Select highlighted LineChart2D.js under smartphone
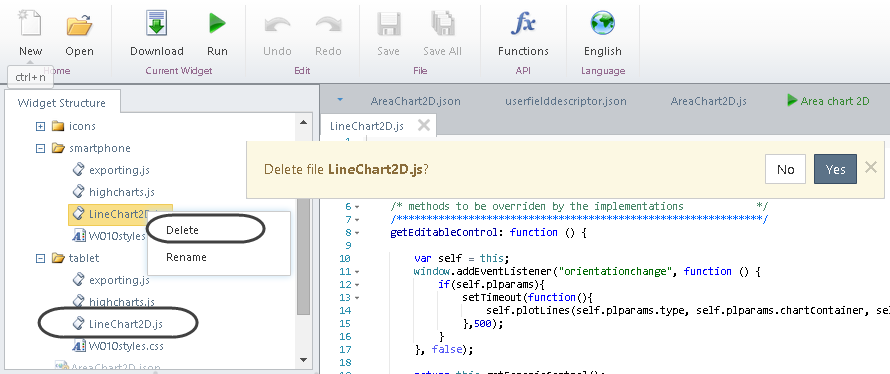The image size is (890, 374). [x=120, y=214]
